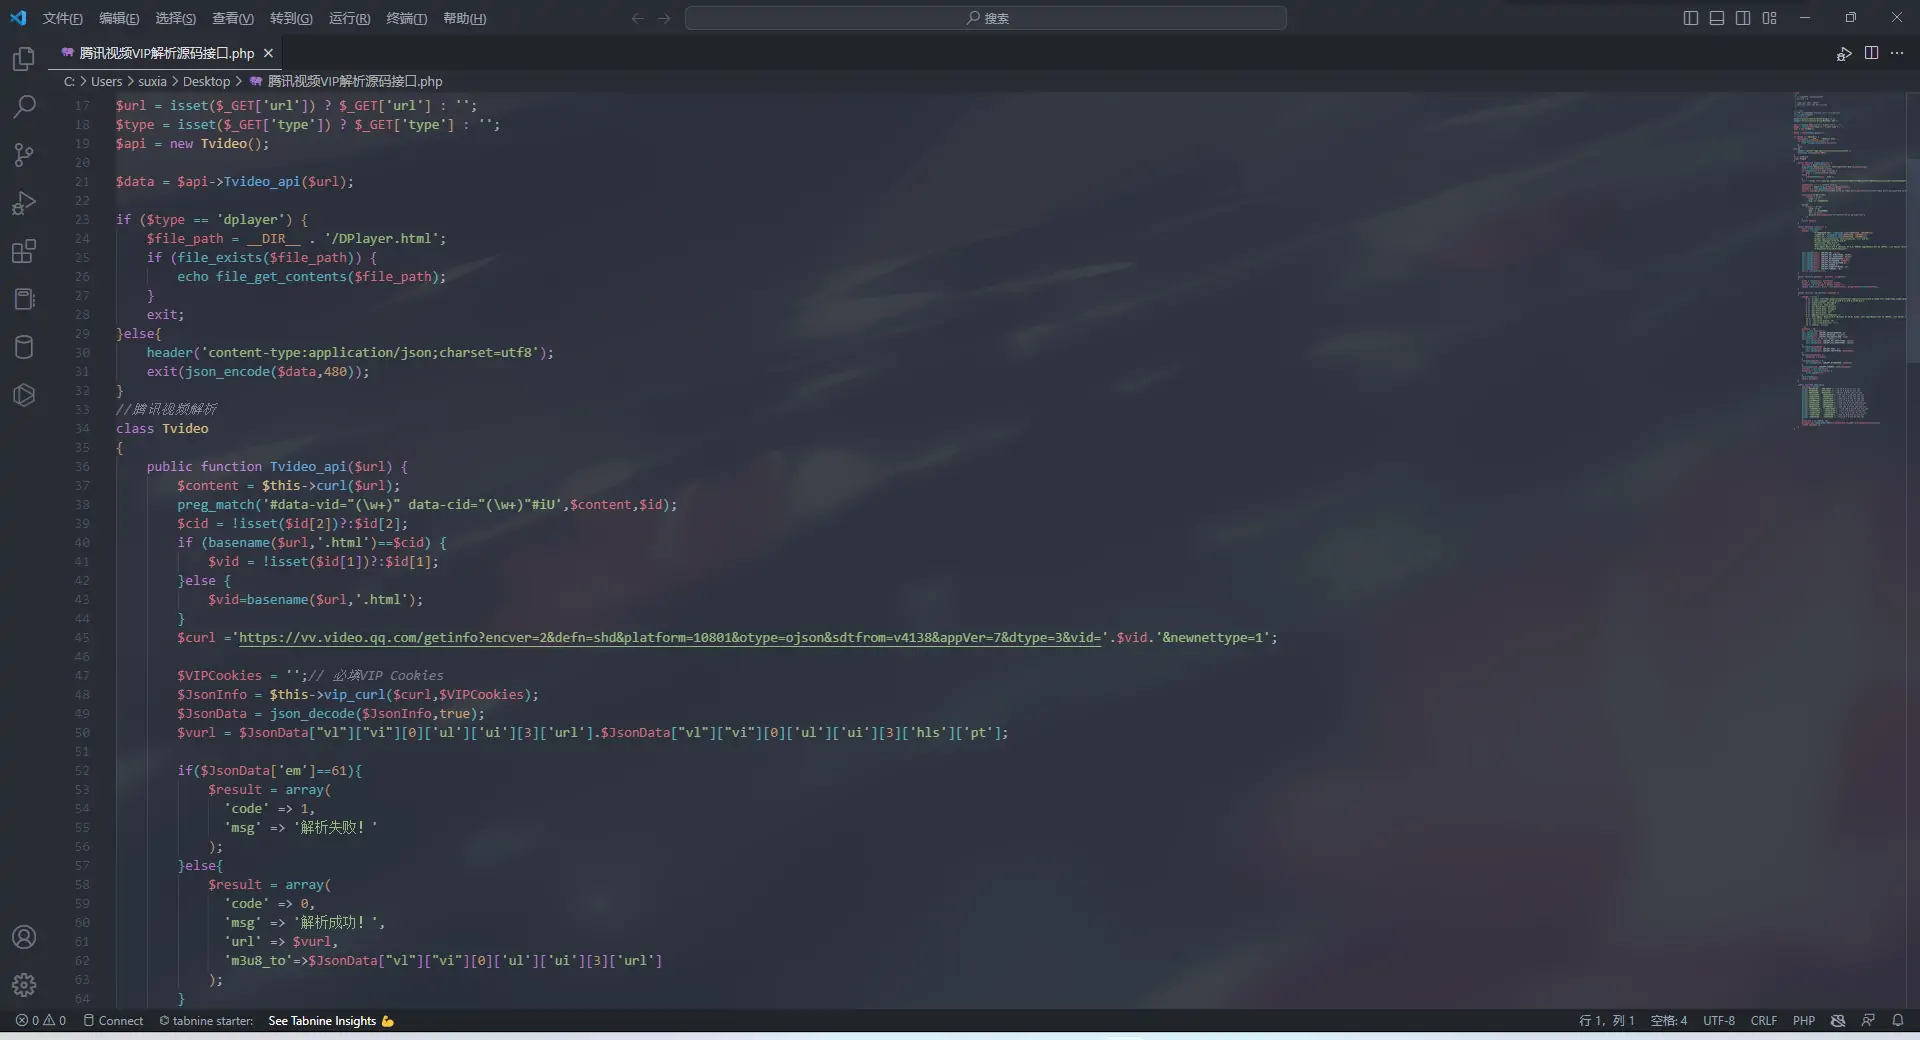This screenshot has width=1920, height=1040.
Task: Expand the suxia breadcrumb segment
Action: tap(152, 81)
